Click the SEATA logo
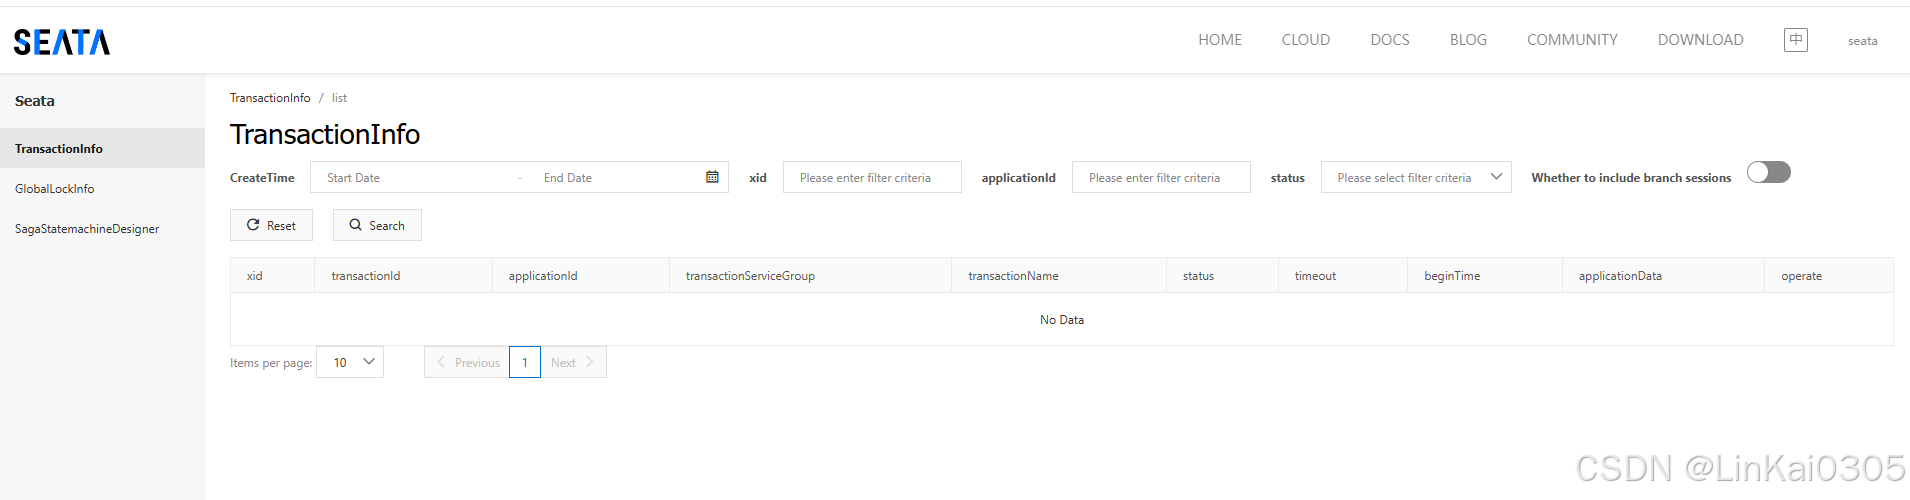The width and height of the screenshot is (1910, 500). pyautogui.click(x=62, y=41)
